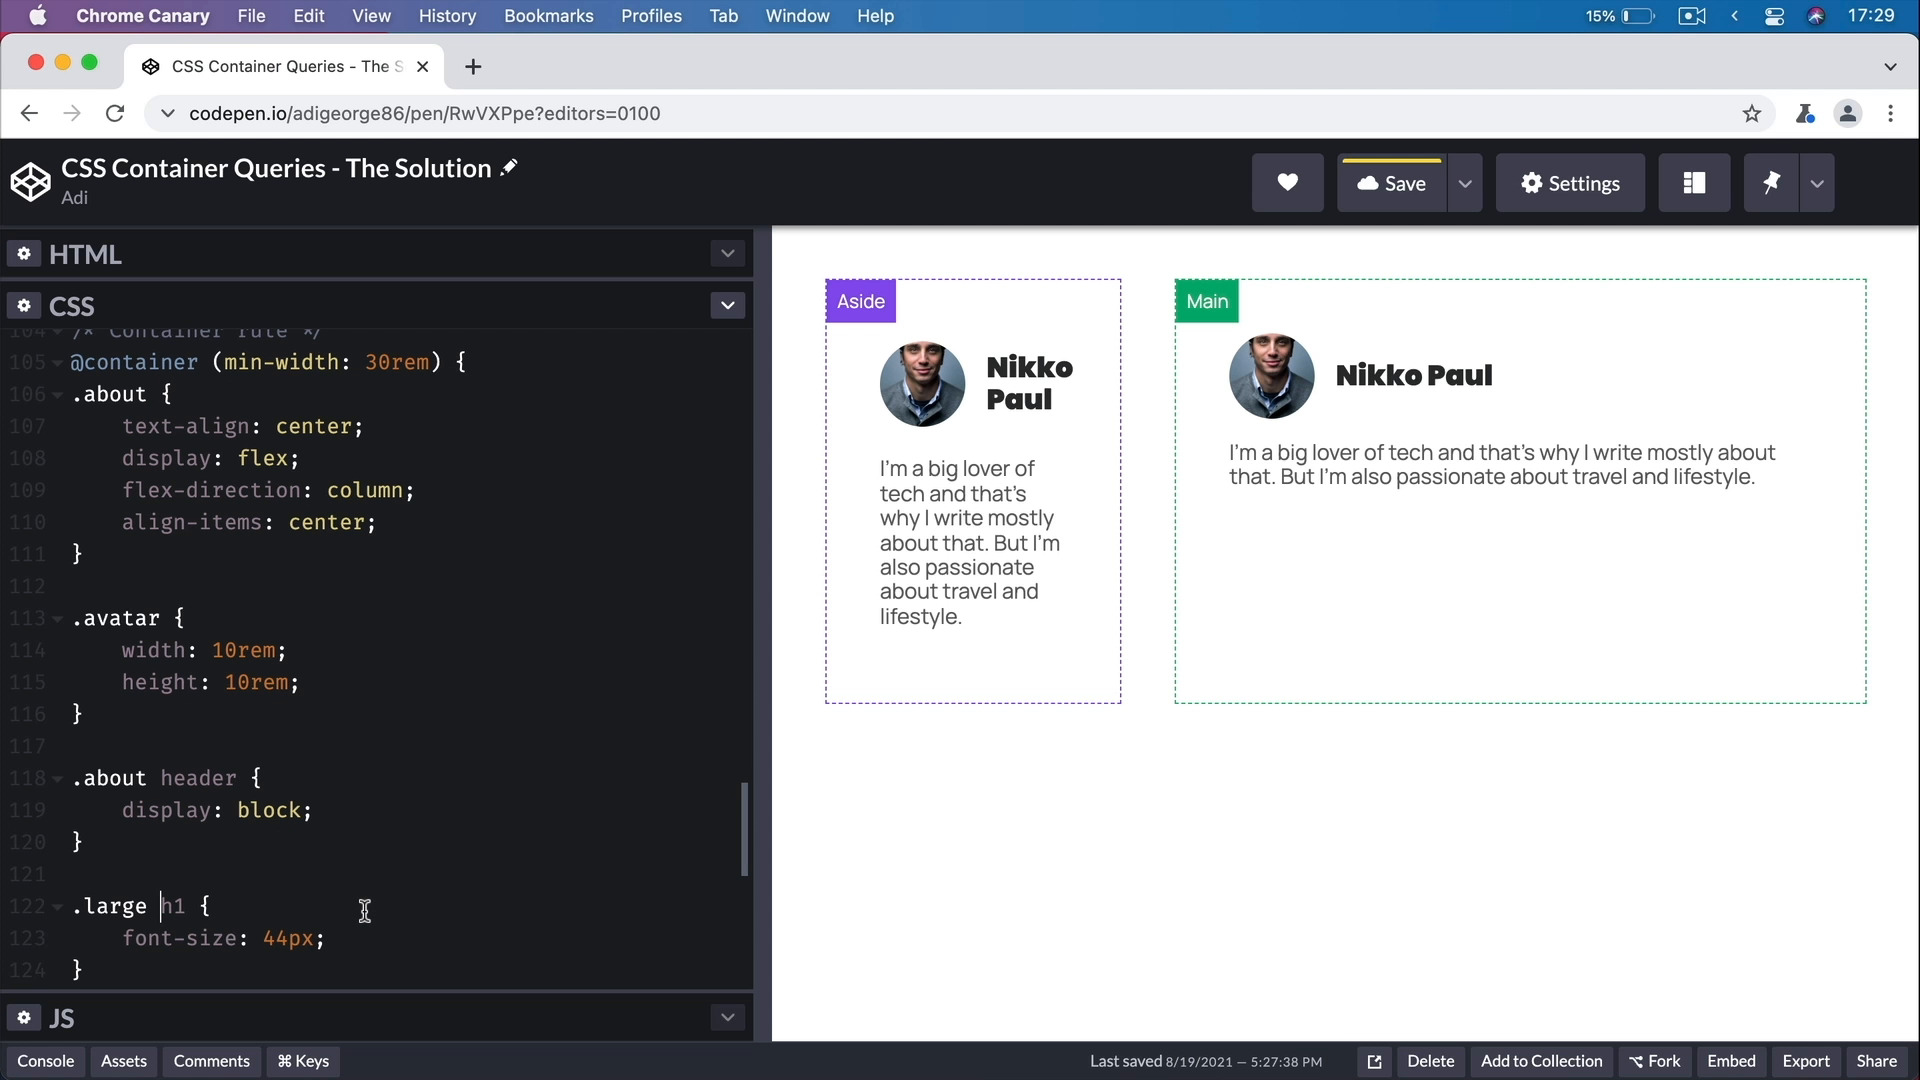Expand the more options chevron in toolbar
Viewport: 1920px width, 1080px height.
coord(1818,183)
